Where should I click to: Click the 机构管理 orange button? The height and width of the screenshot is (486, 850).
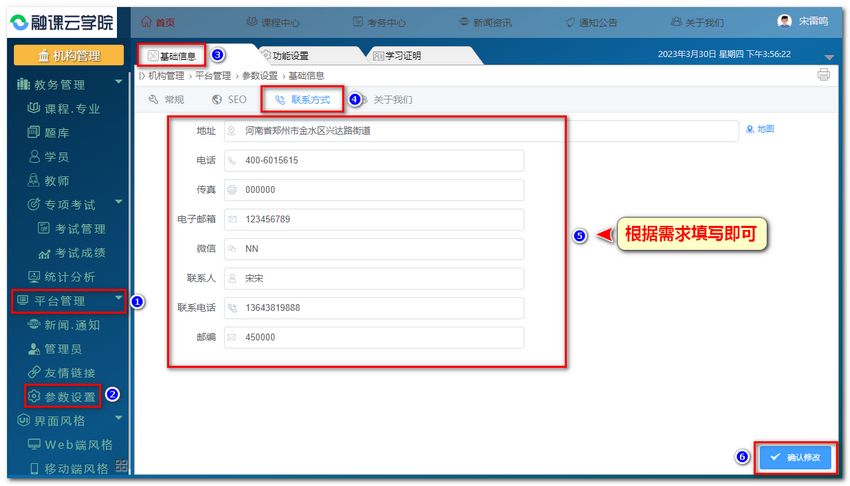[69, 55]
